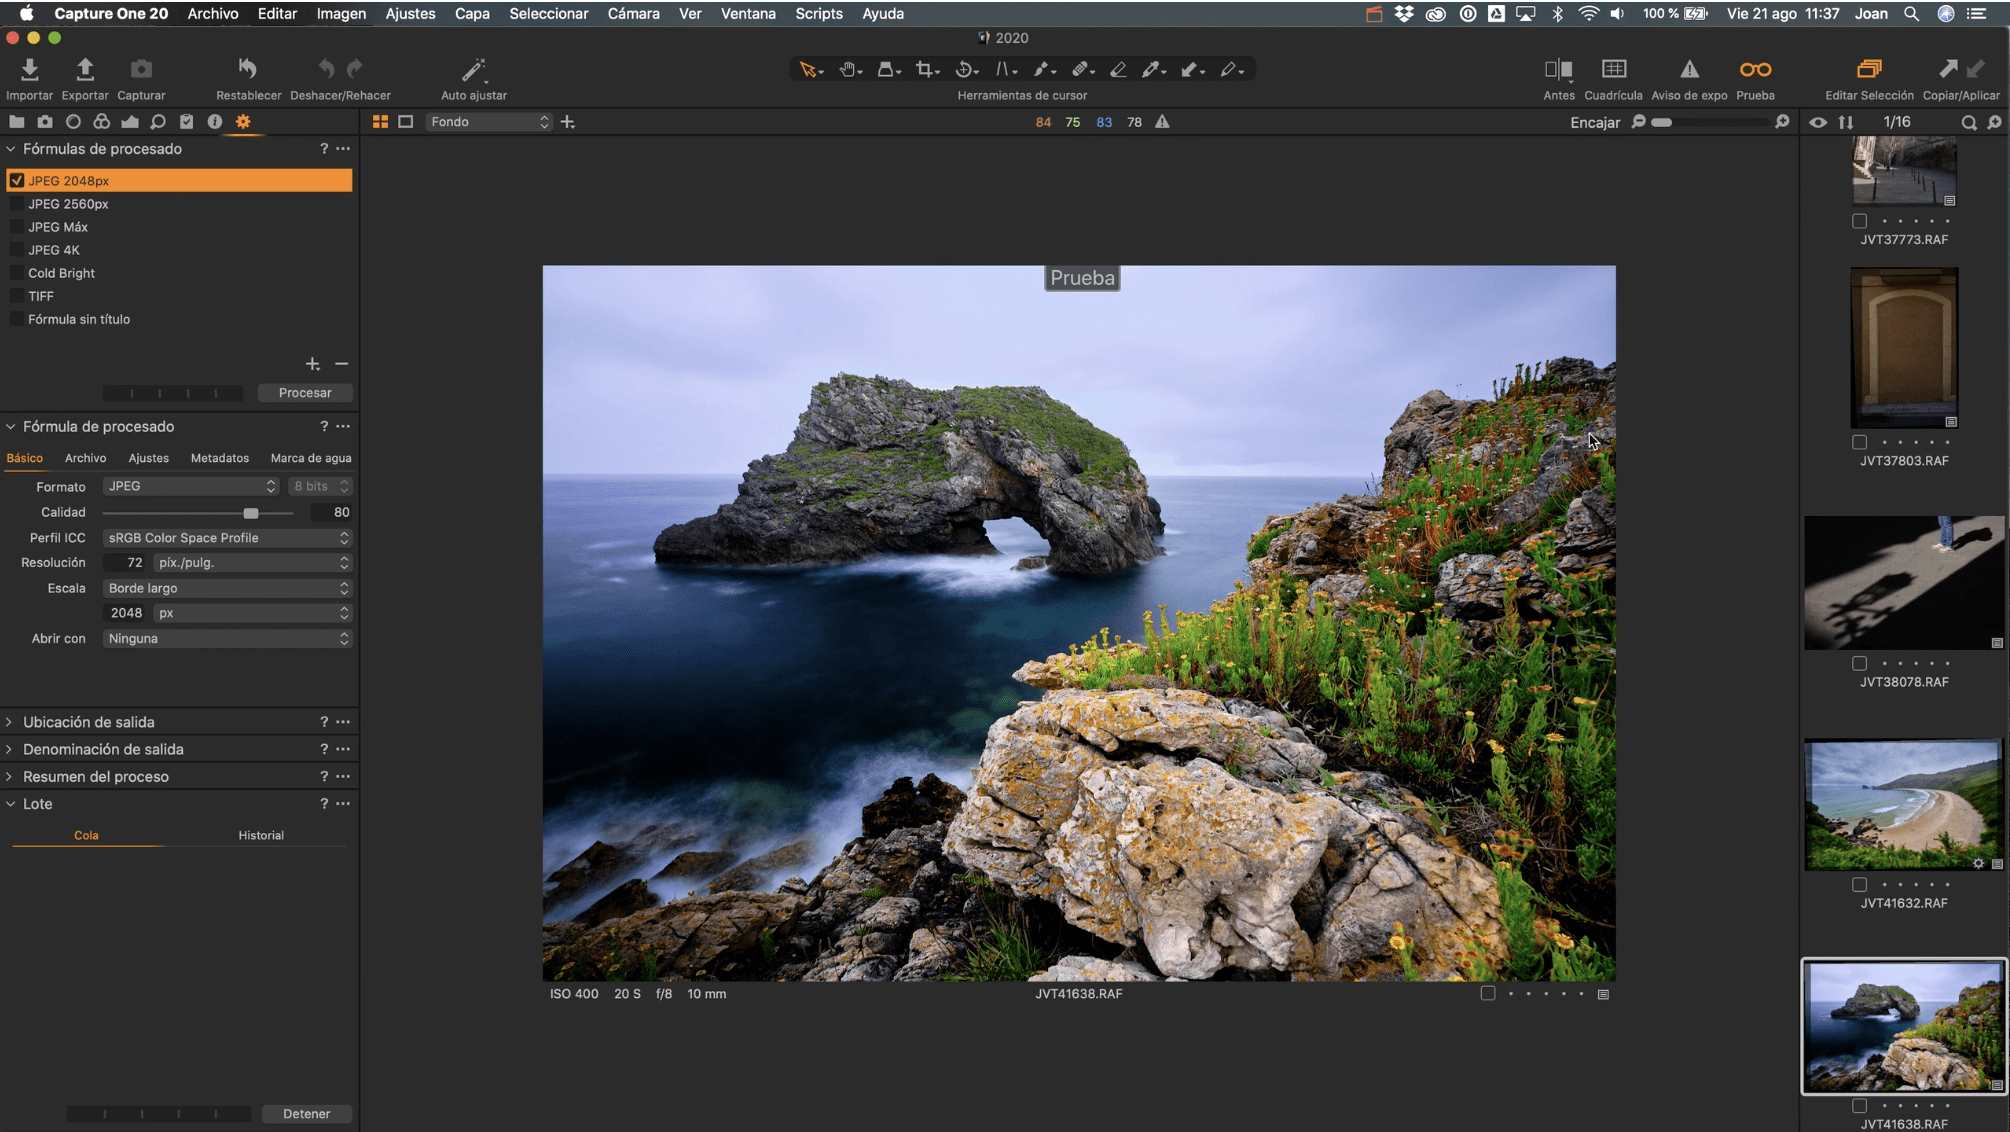Open the Formato JPEG dropdown

(x=190, y=486)
